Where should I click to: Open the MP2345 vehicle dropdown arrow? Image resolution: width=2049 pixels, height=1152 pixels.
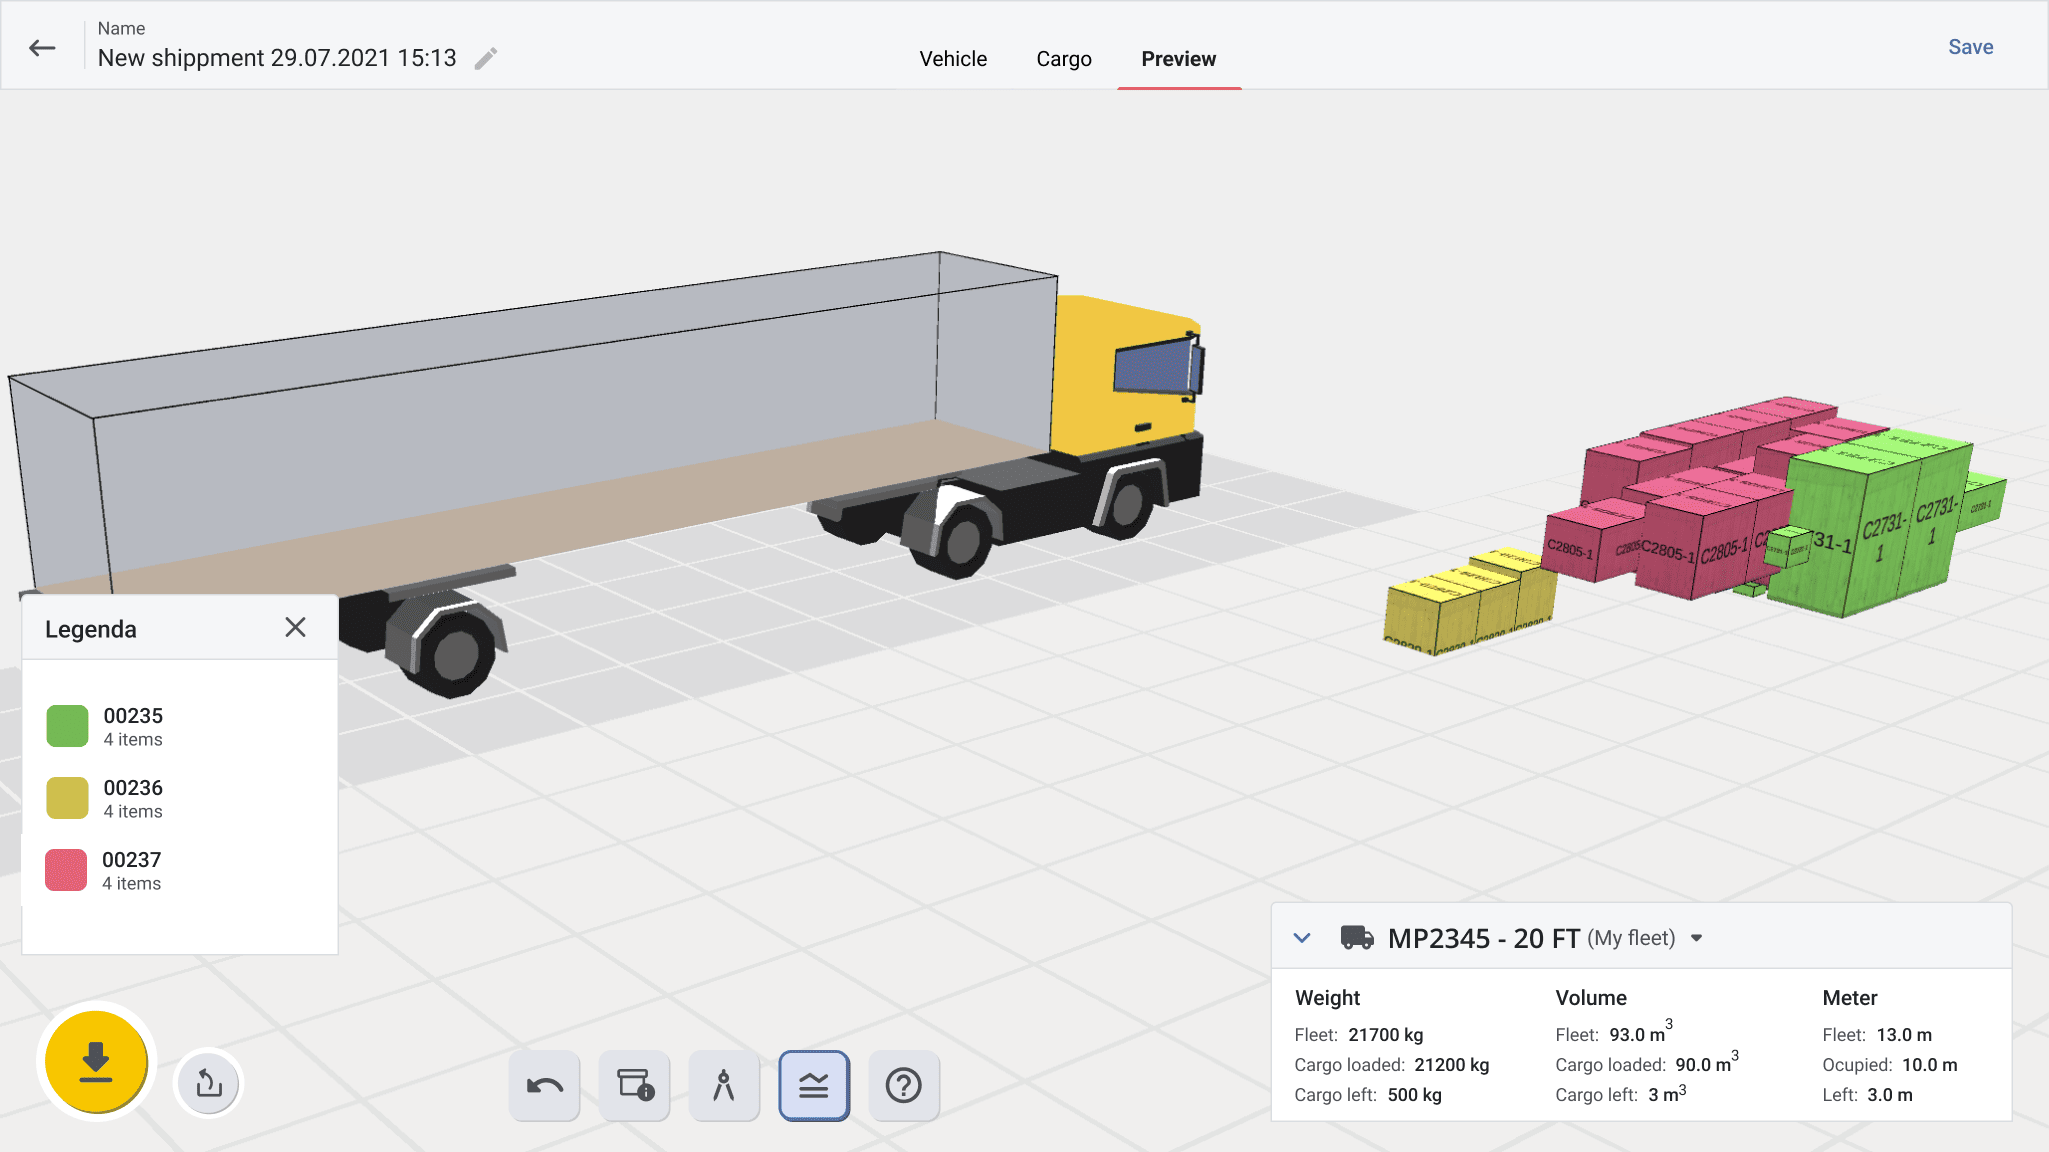[x=1696, y=938]
